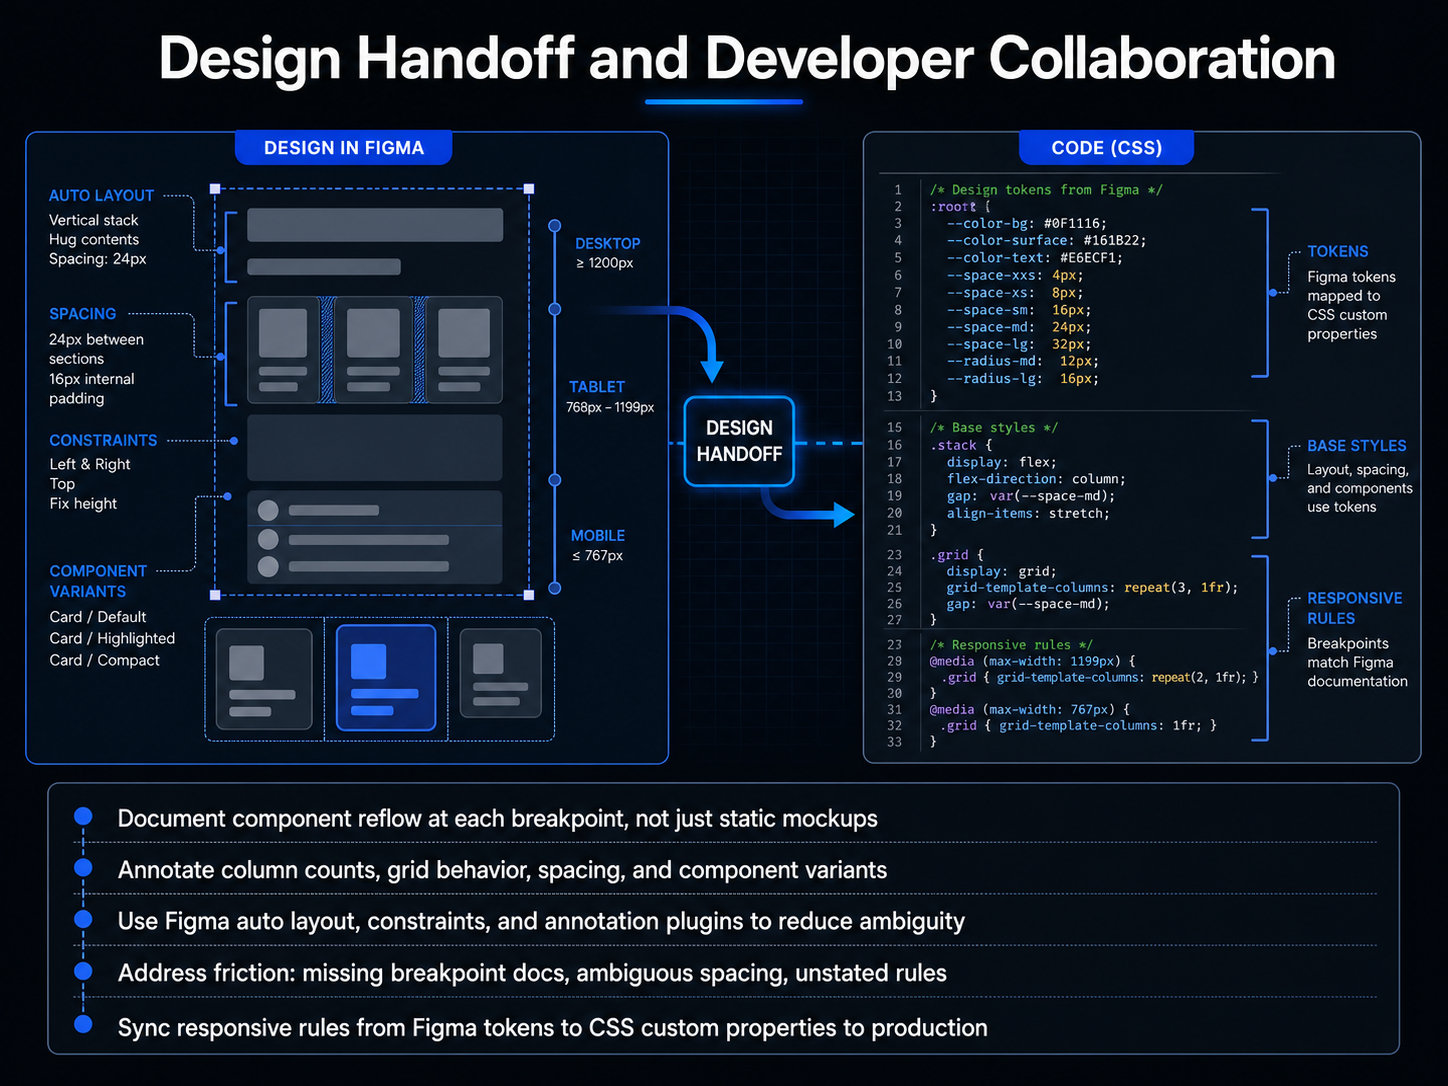This screenshot has width=1448, height=1086.
Task: Click the 'align-items: stretch;' code line
Action: pyautogui.click(x=1028, y=514)
